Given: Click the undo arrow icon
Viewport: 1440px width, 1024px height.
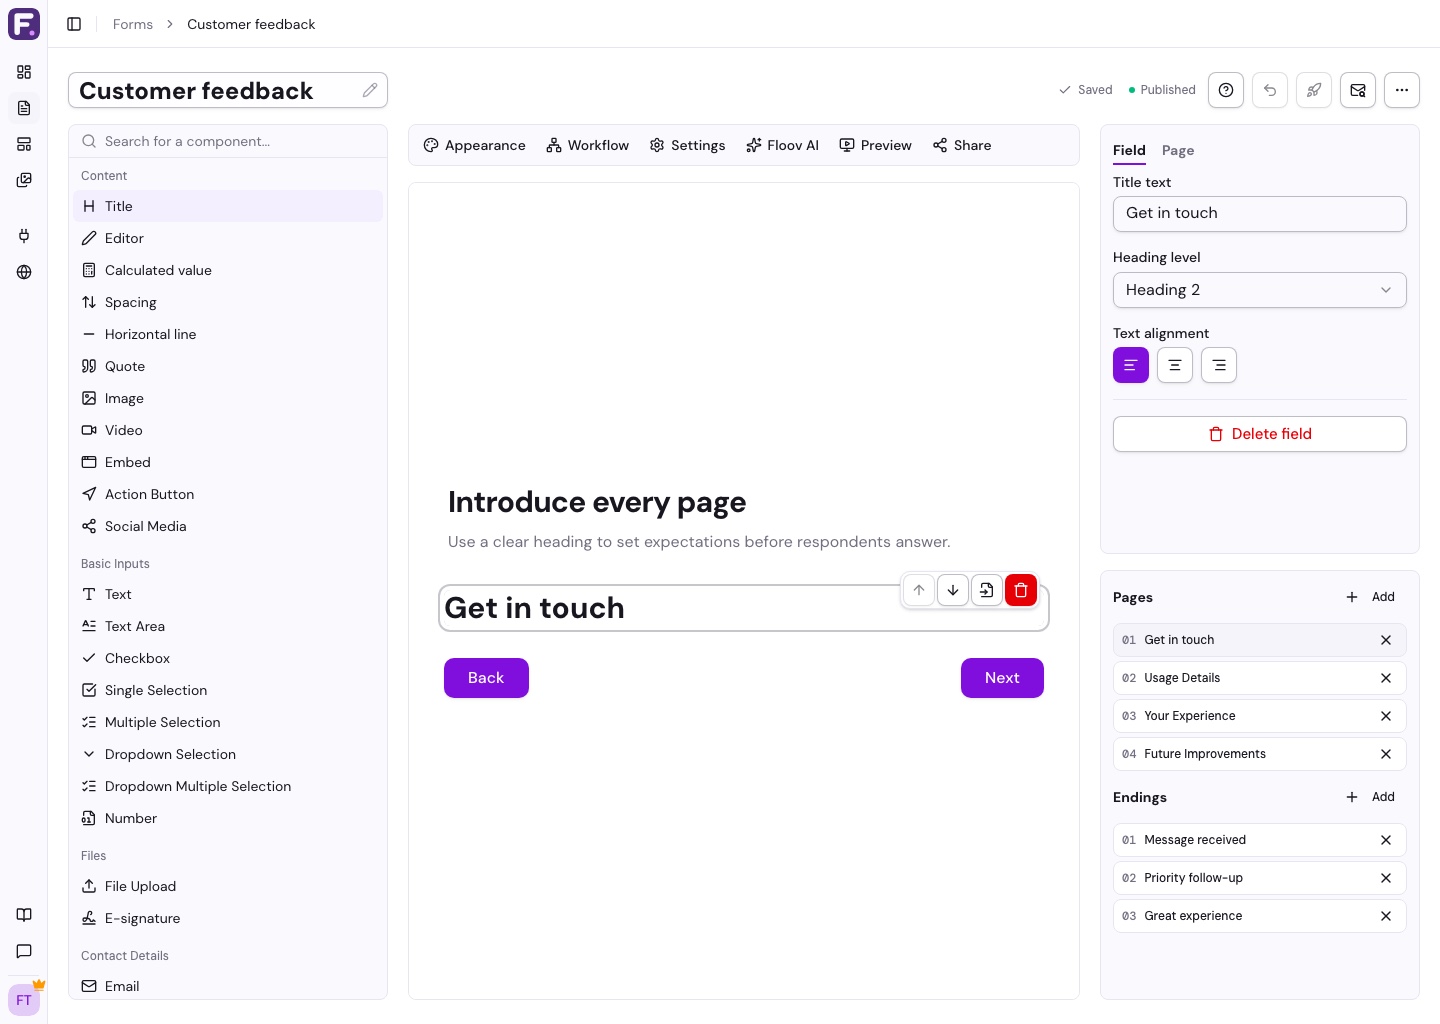Looking at the screenshot, I should tap(1270, 90).
